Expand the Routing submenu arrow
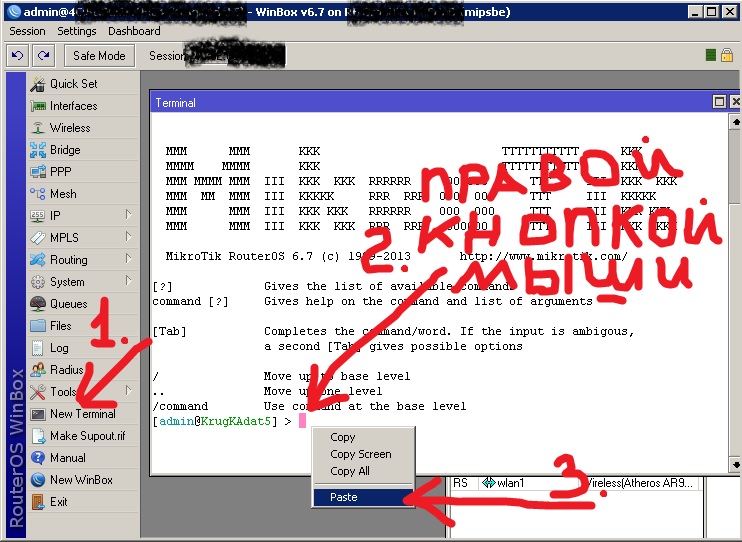The image size is (742, 542). [x=128, y=260]
